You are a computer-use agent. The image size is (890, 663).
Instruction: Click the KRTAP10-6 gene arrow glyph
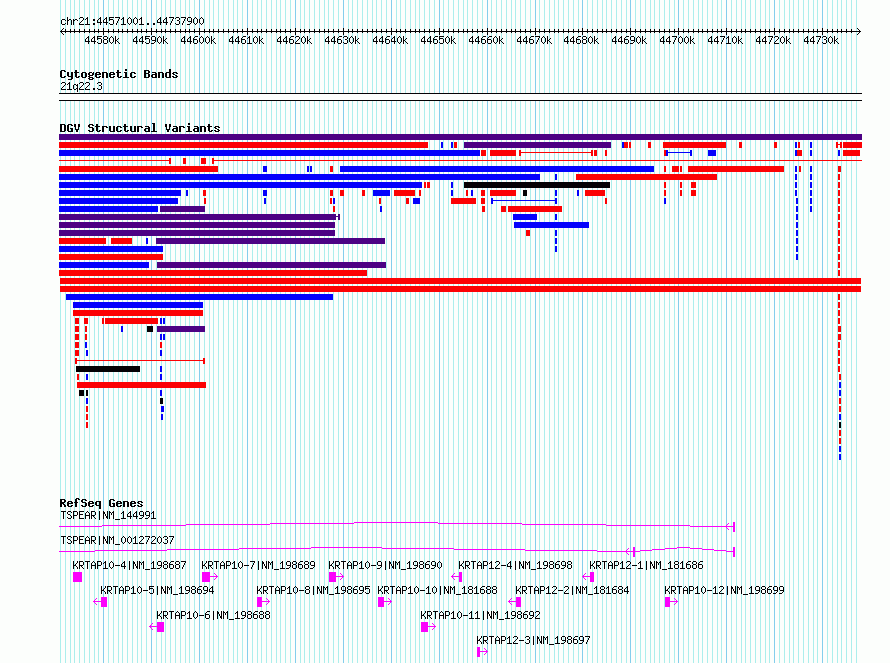(157, 627)
